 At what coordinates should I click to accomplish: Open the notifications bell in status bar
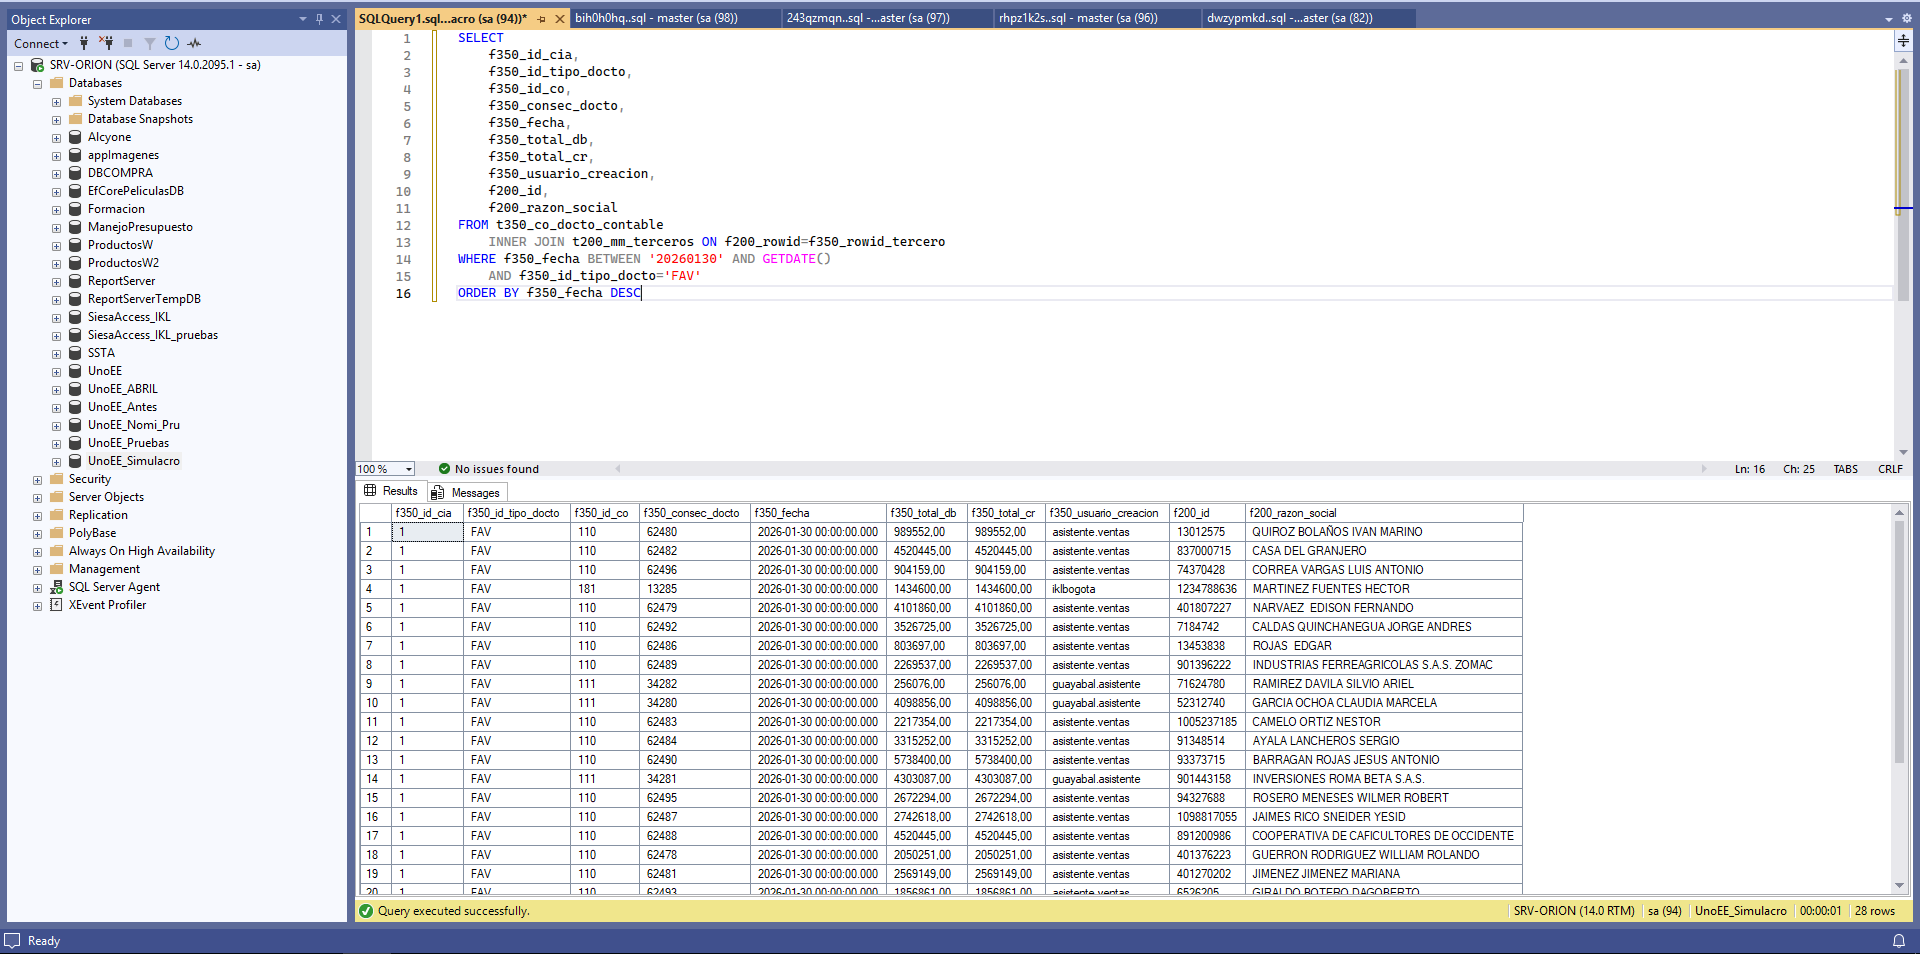[x=1898, y=941]
